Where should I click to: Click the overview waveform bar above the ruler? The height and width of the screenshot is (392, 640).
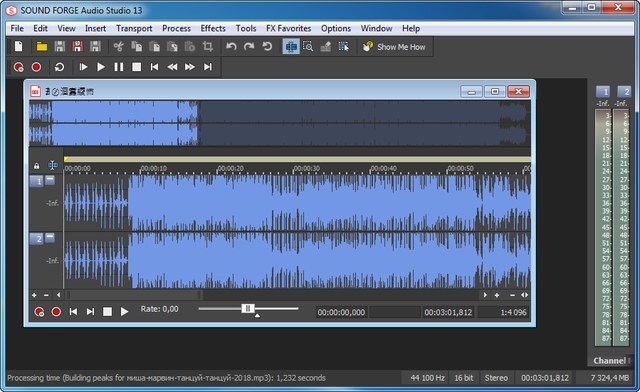[x=280, y=123]
